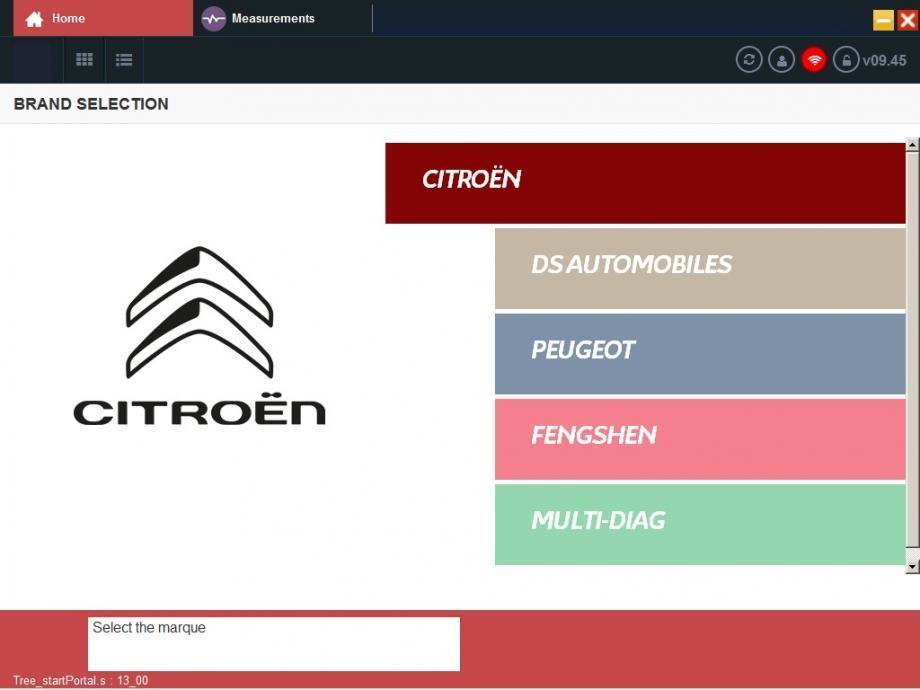The width and height of the screenshot is (920, 690).
Task: Select the MULTI-DIAG option
Action: pyautogui.click(x=700, y=524)
